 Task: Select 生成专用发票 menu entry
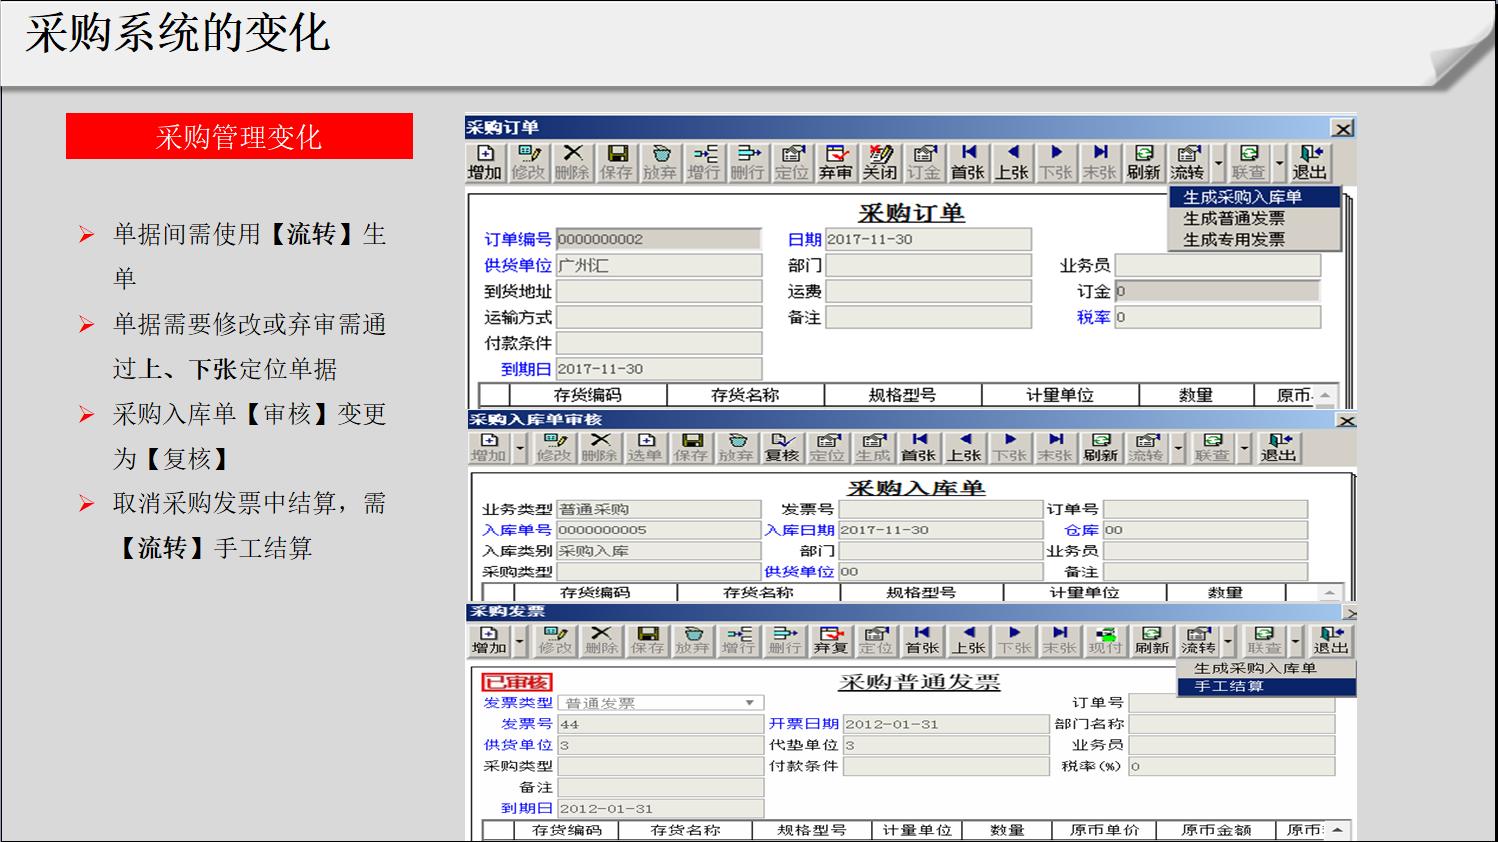point(1234,240)
